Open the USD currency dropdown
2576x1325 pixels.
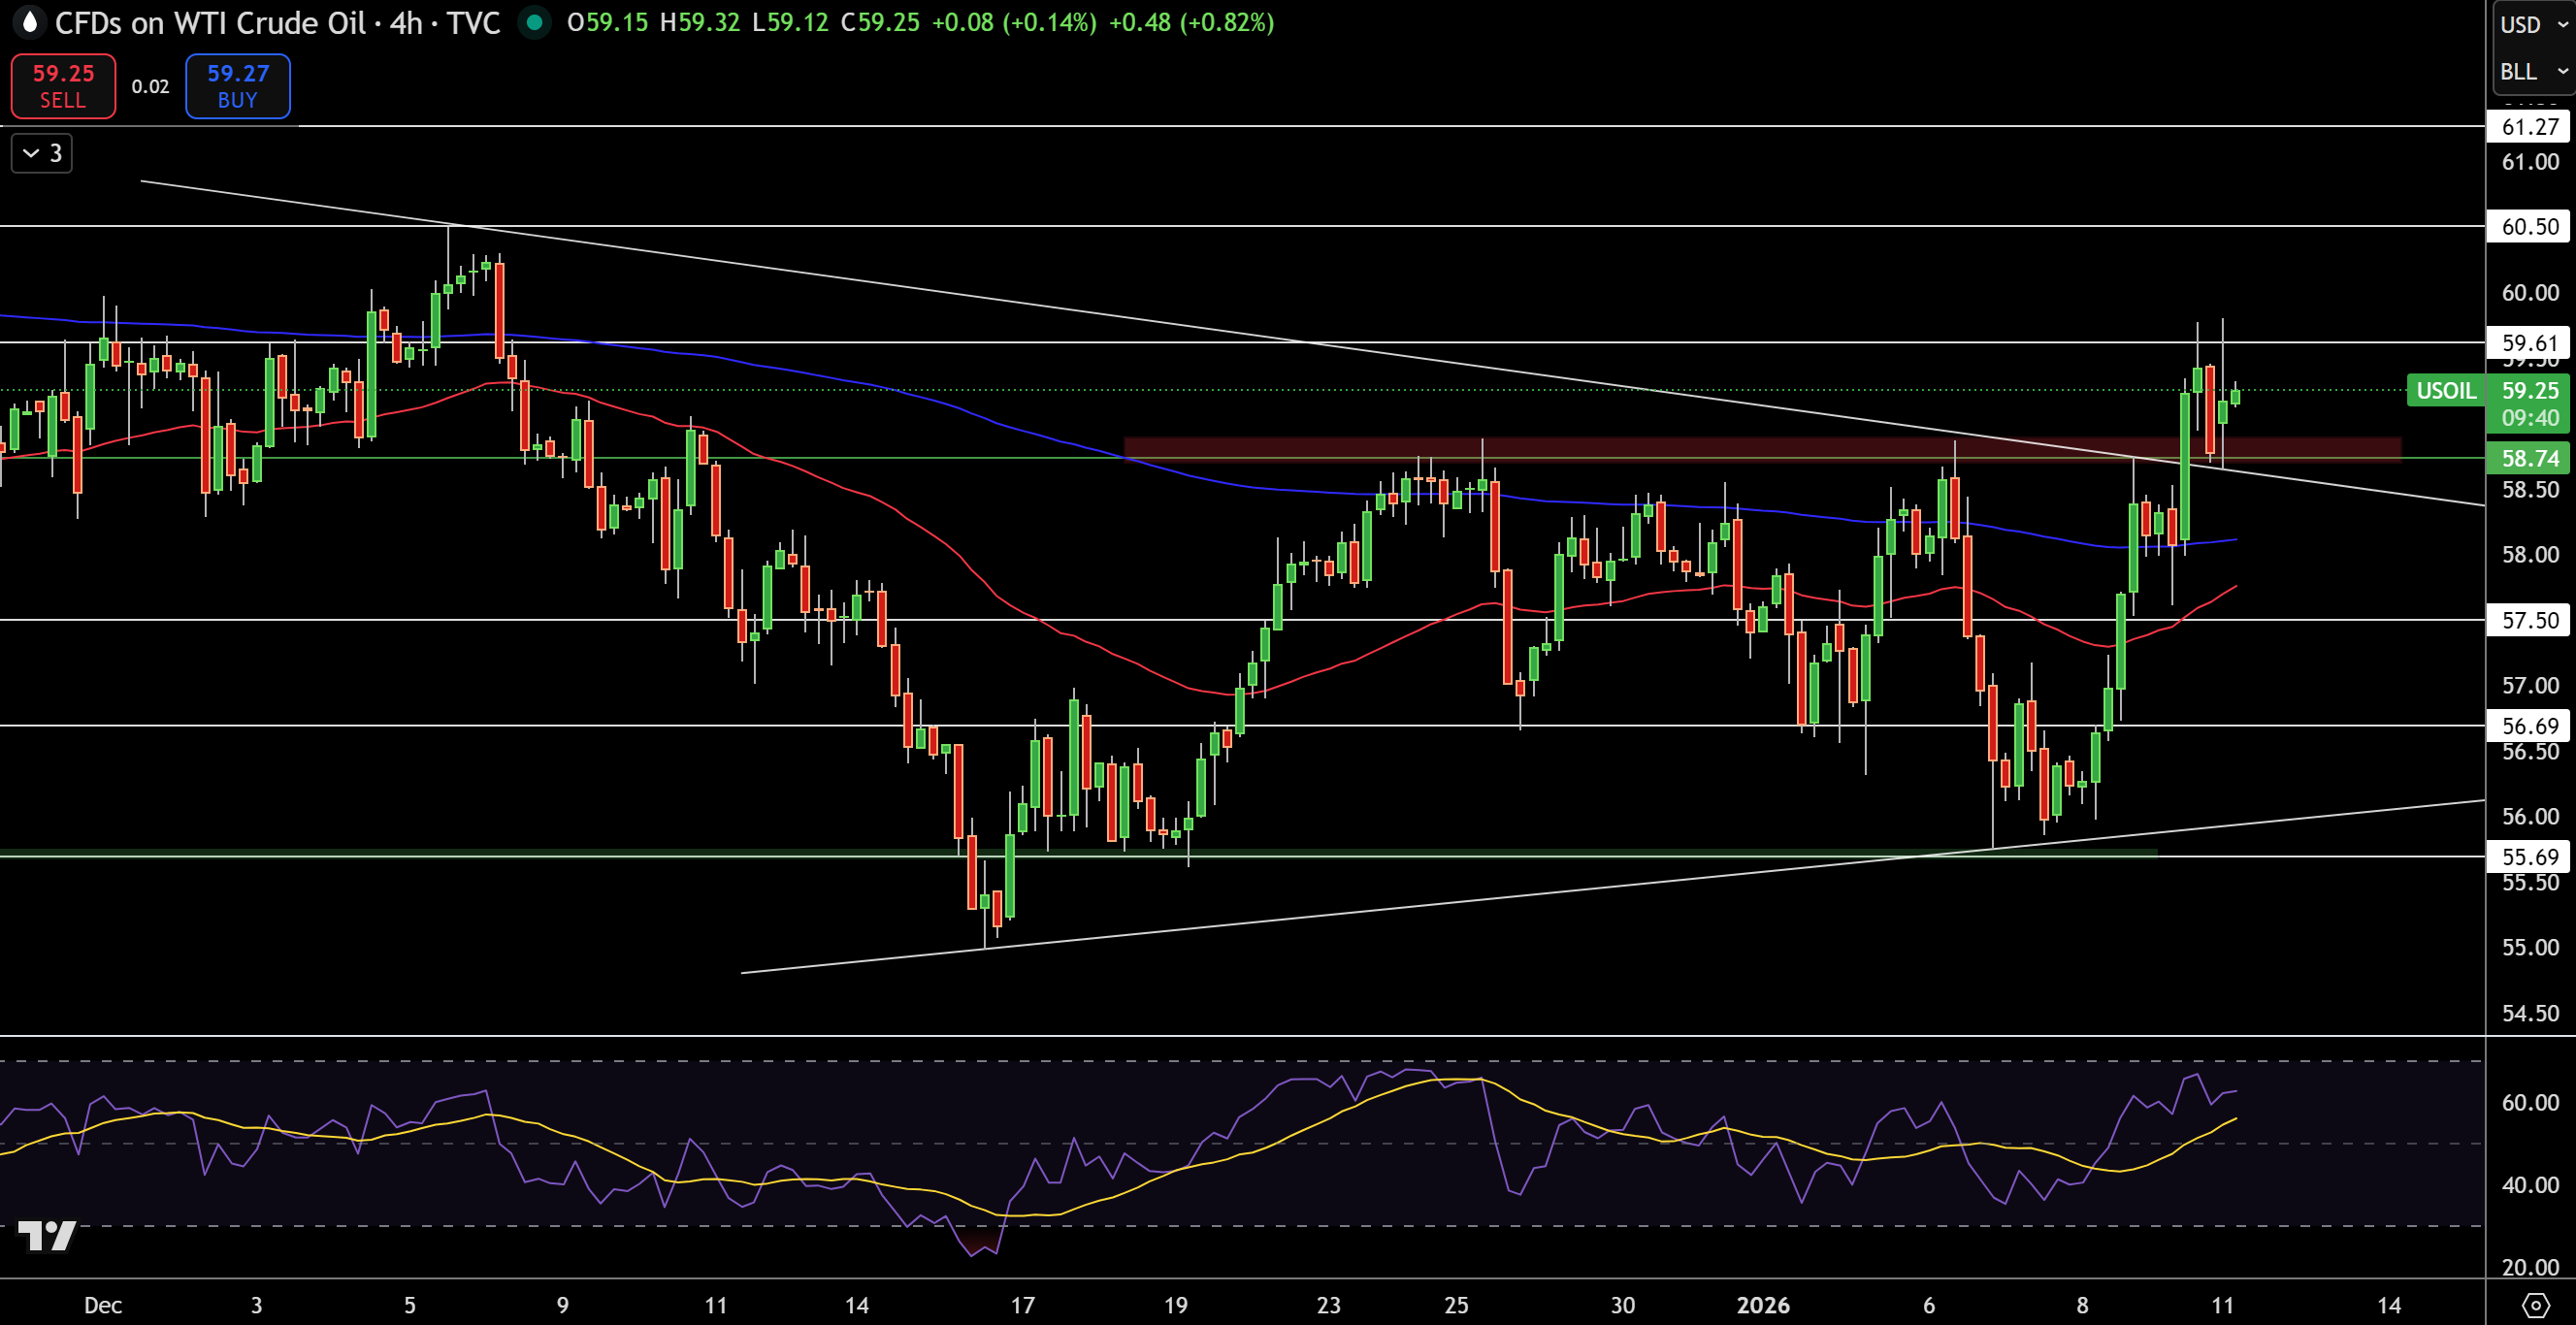2532,25
